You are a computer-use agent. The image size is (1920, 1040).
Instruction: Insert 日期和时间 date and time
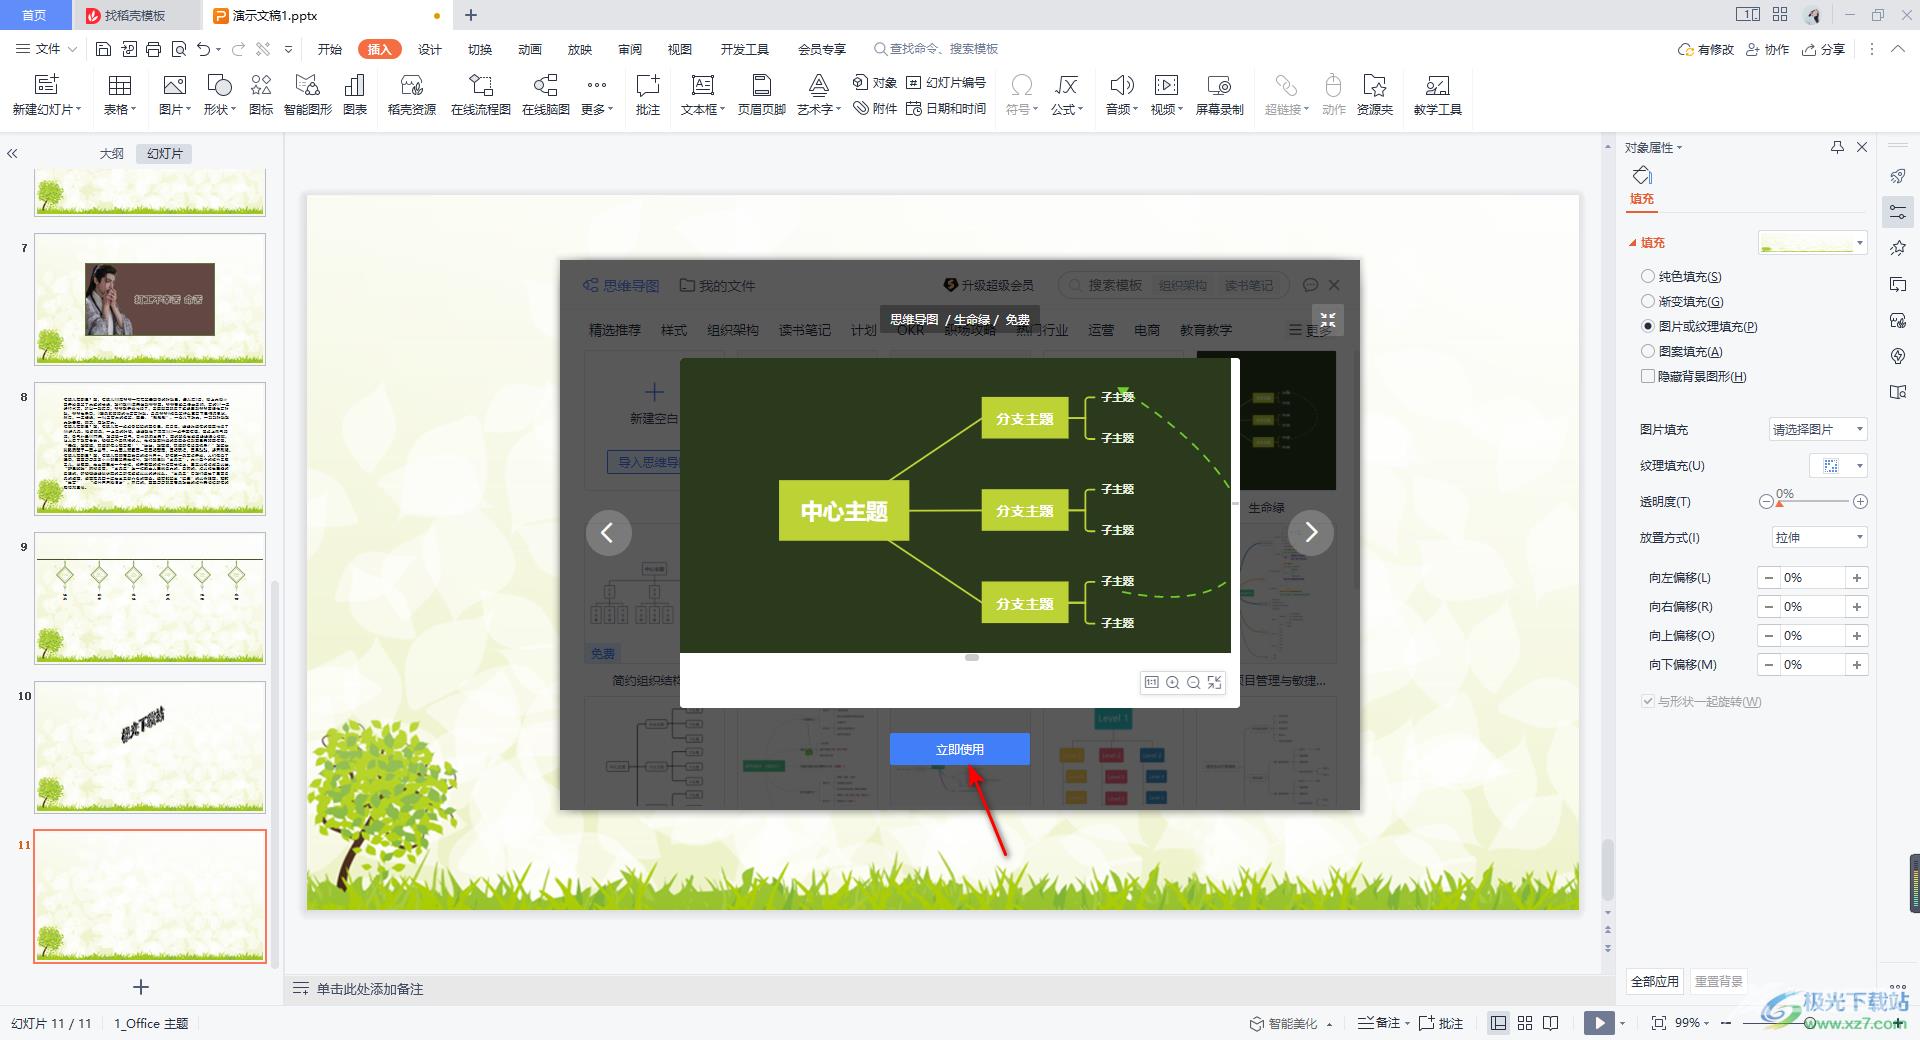tap(946, 108)
